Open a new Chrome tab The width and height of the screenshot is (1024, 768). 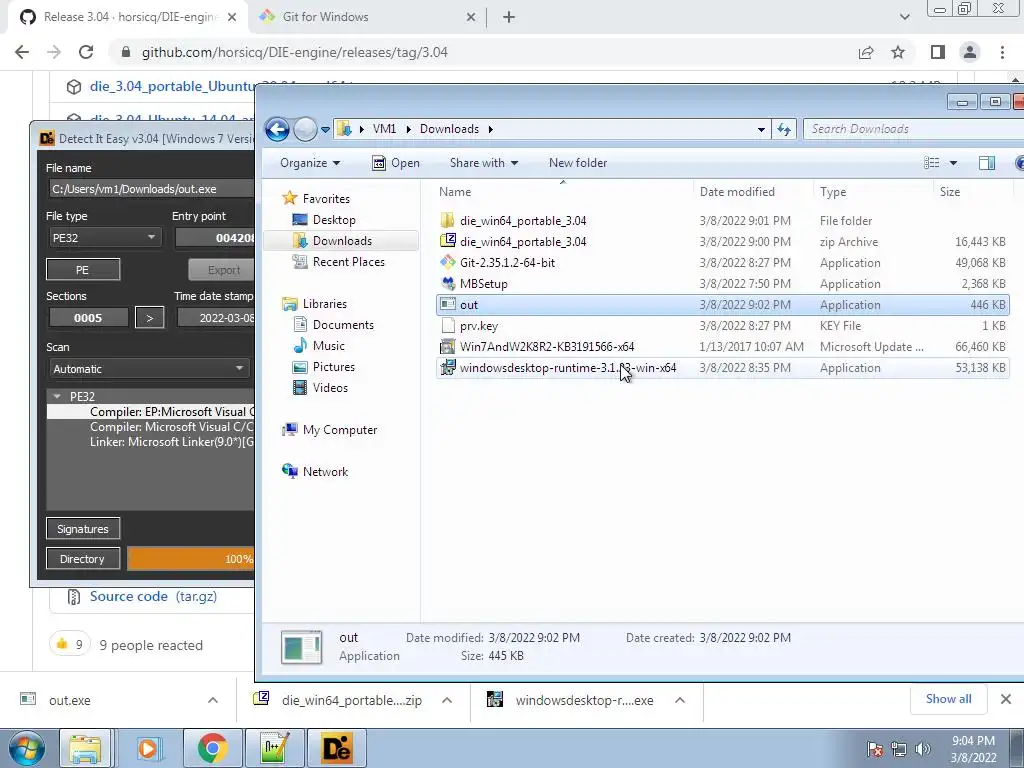(509, 17)
